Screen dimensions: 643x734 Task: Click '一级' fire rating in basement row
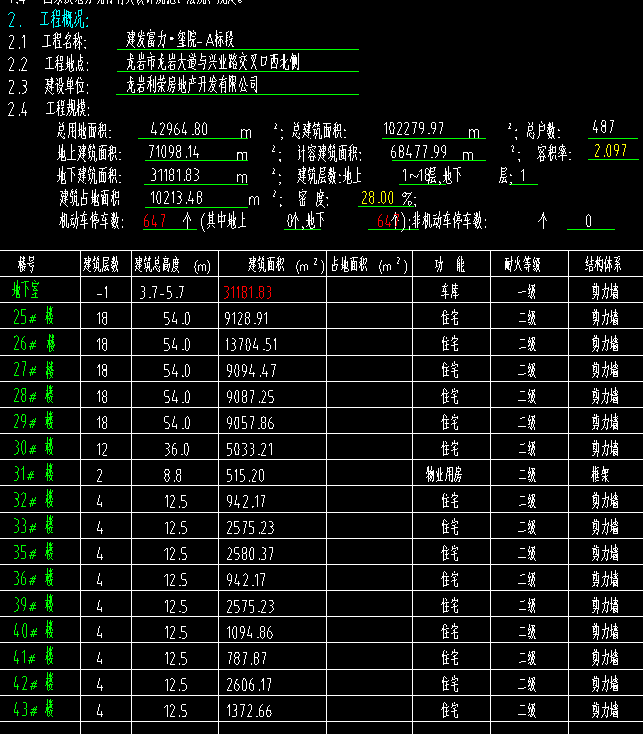click(x=527, y=292)
